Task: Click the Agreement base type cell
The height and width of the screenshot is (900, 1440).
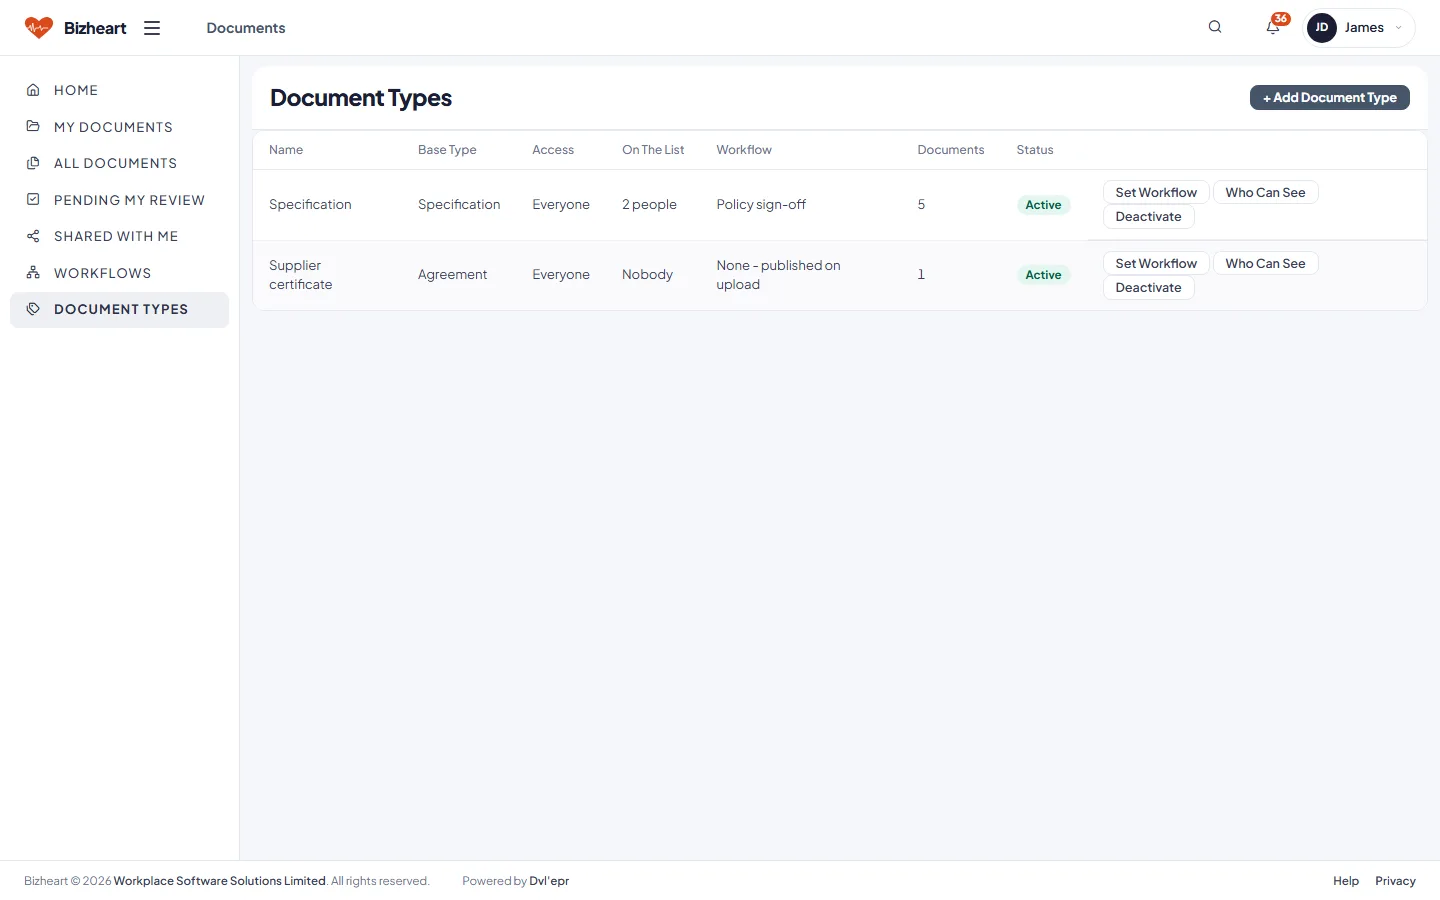Action: coord(452,275)
